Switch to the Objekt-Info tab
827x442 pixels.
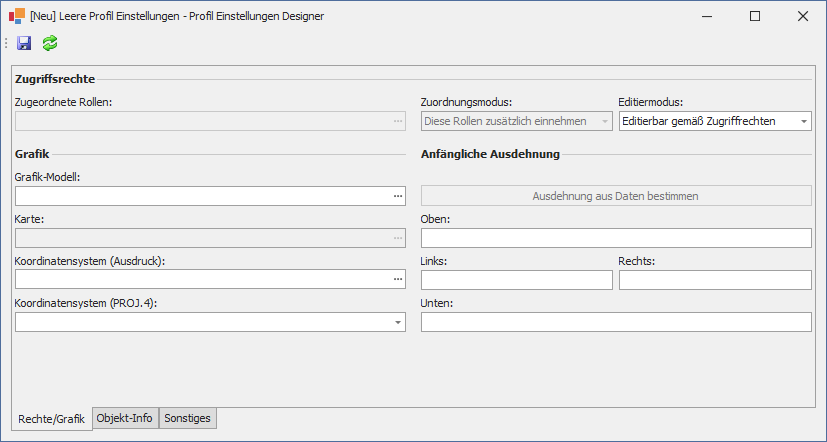click(124, 418)
